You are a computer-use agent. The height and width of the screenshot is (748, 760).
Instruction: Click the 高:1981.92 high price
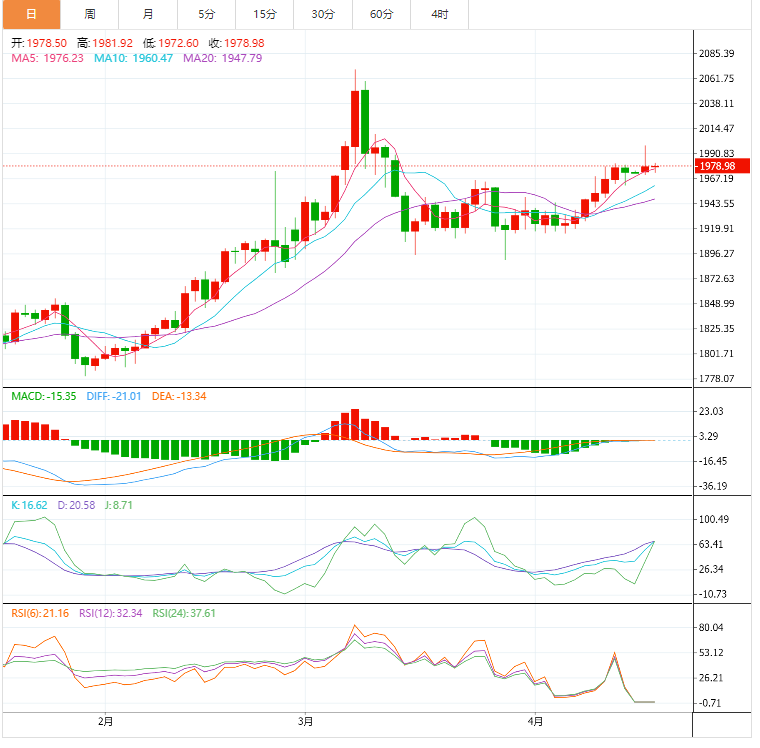tap(105, 43)
